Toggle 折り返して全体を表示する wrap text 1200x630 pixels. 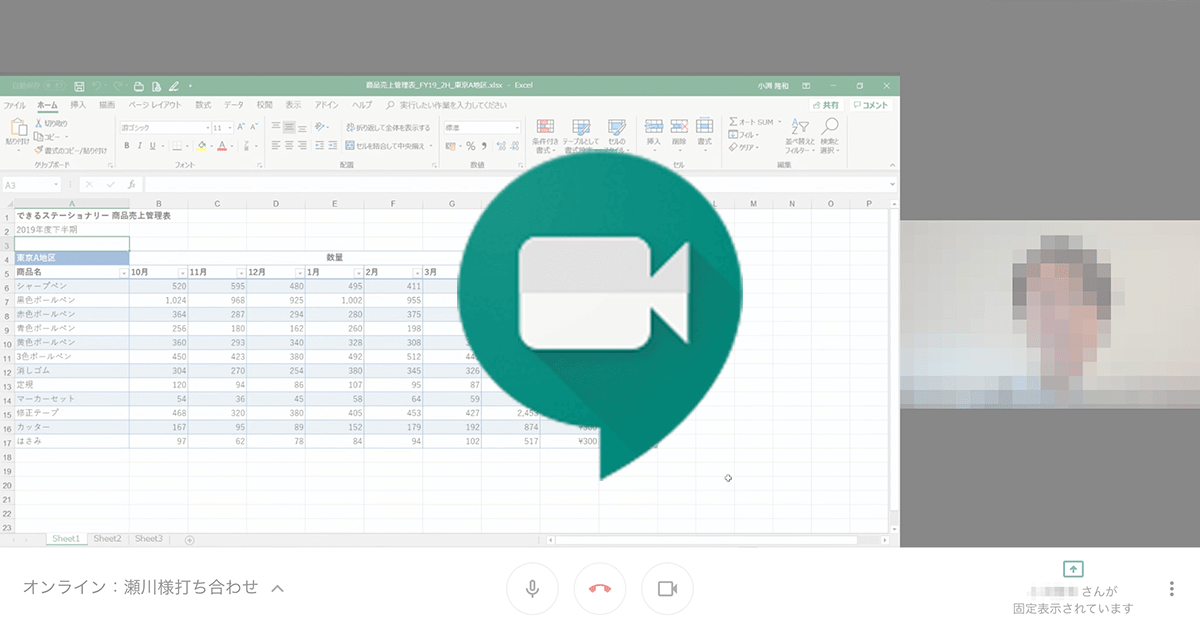coord(387,128)
